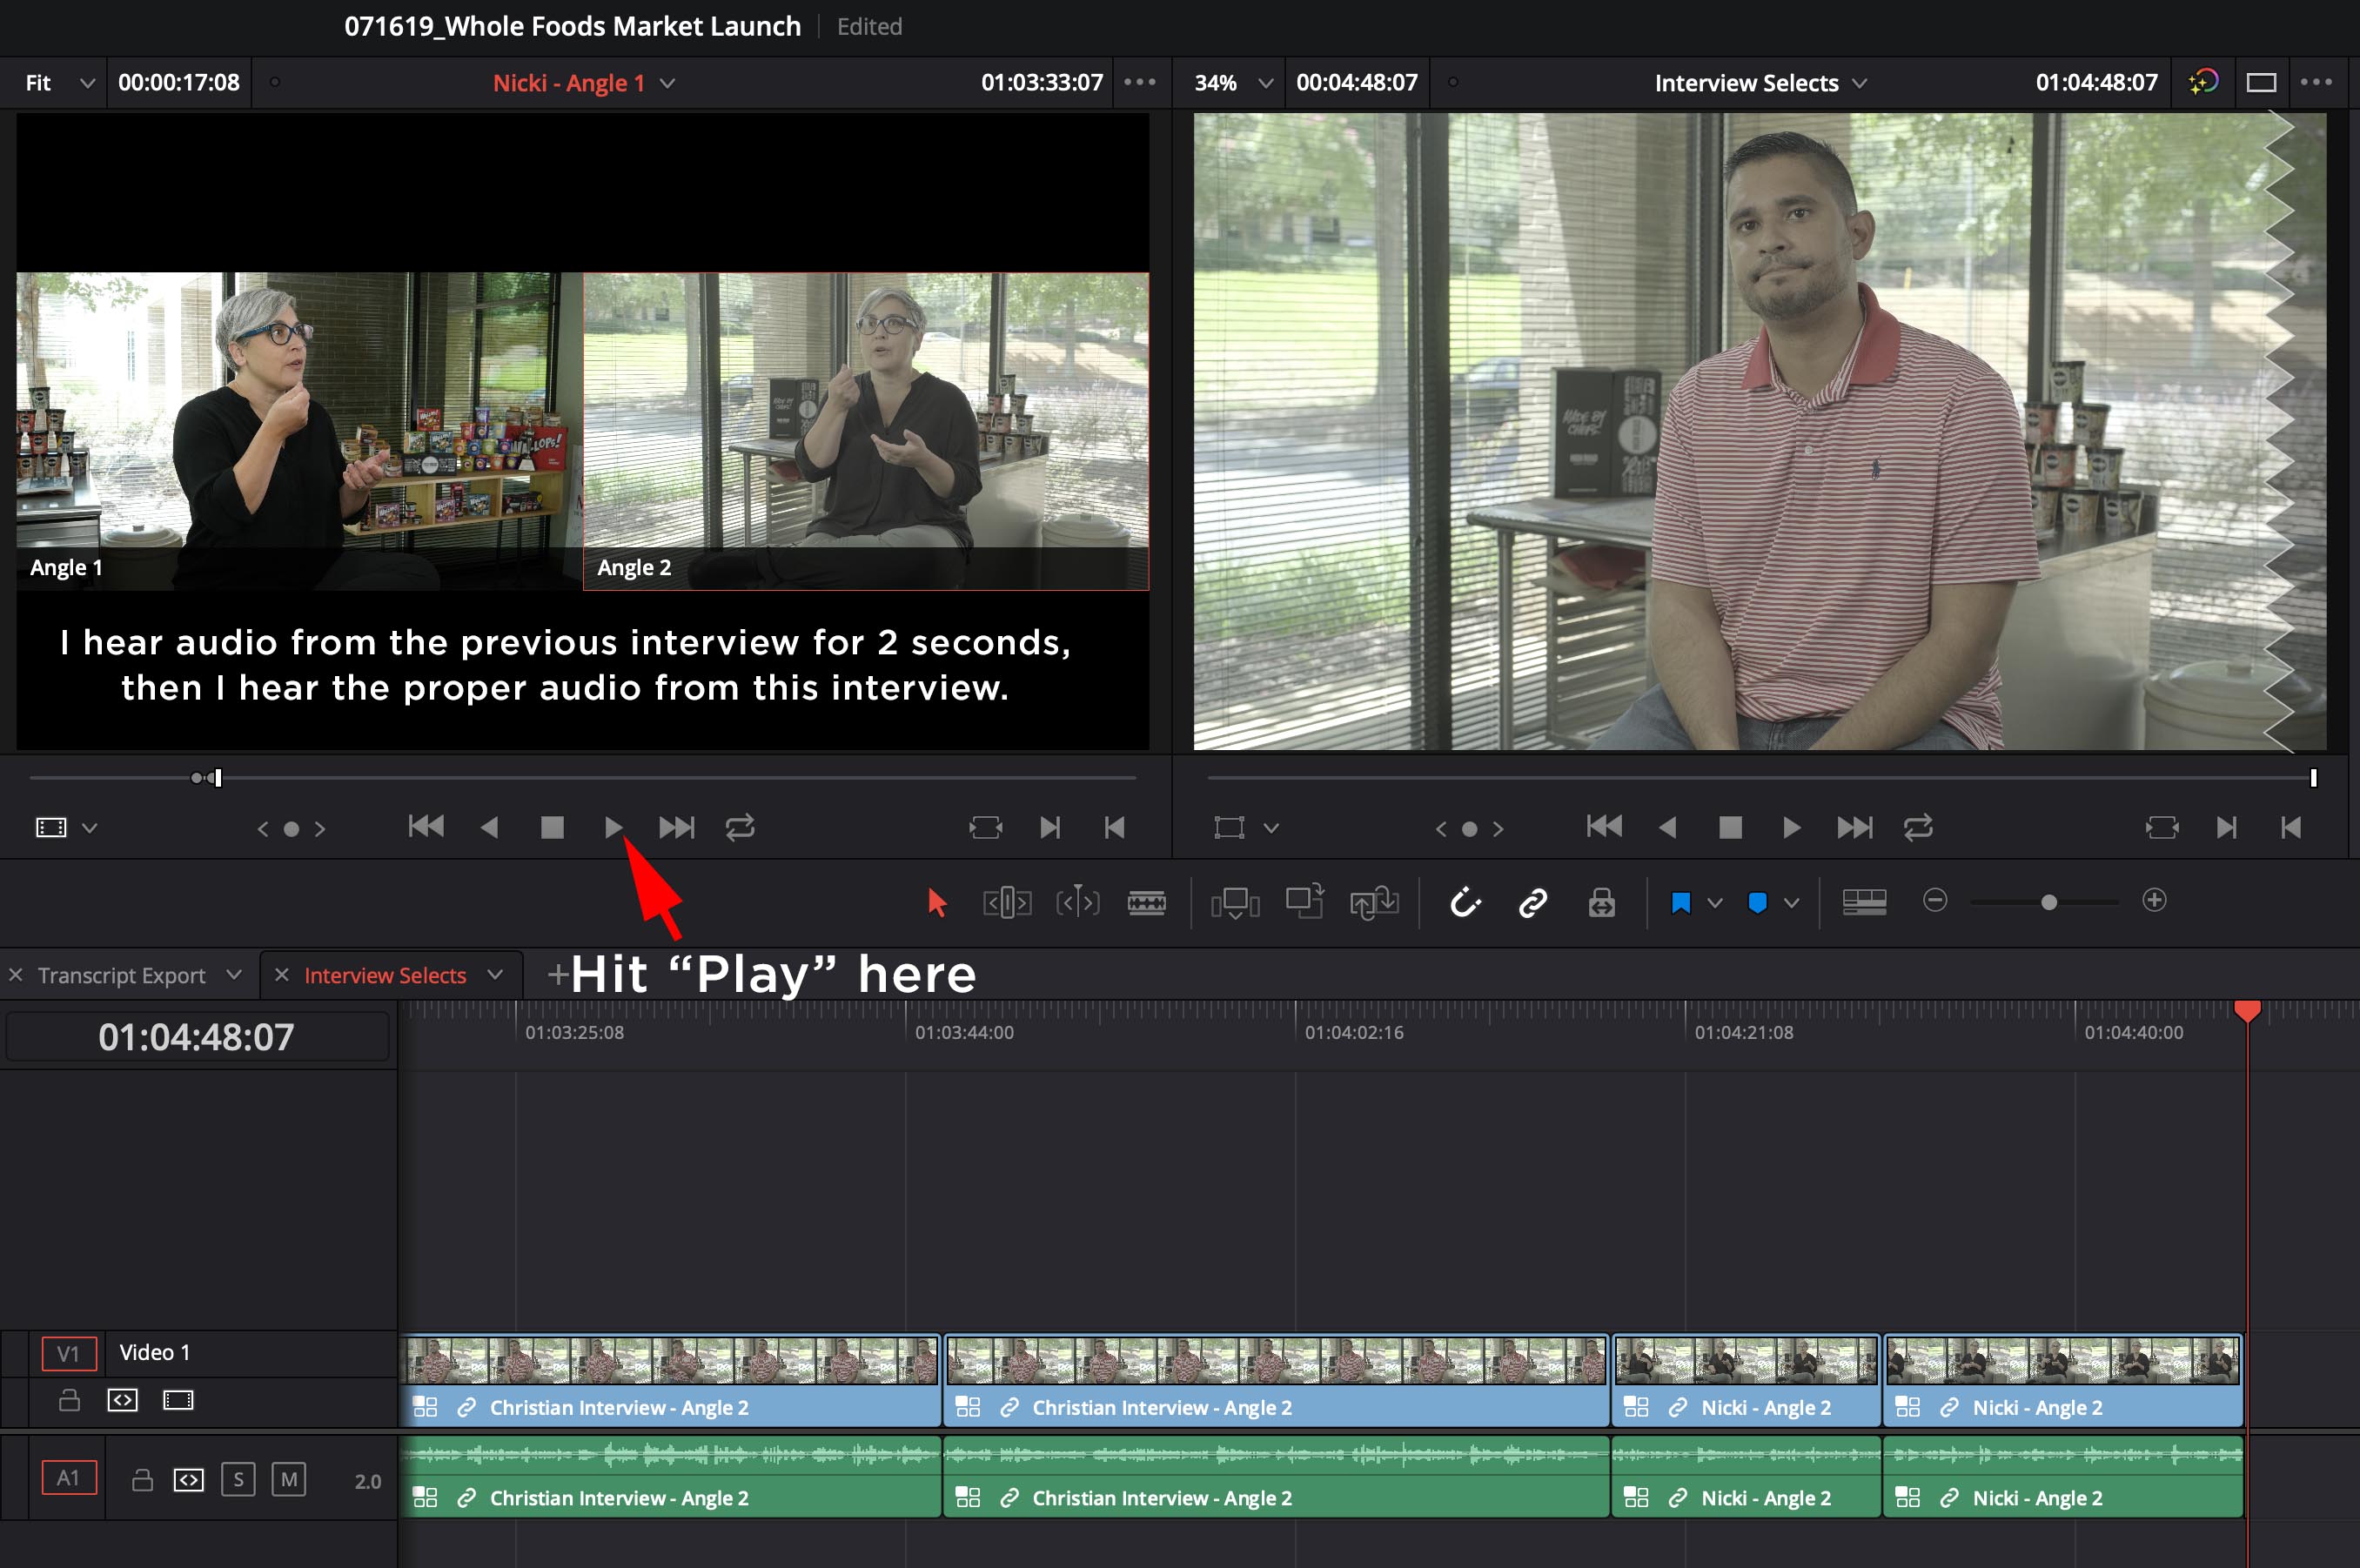Close the Transcript Export tab
Image resolution: width=2360 pixels, height=1568 pixels.
tap(16, 975)
